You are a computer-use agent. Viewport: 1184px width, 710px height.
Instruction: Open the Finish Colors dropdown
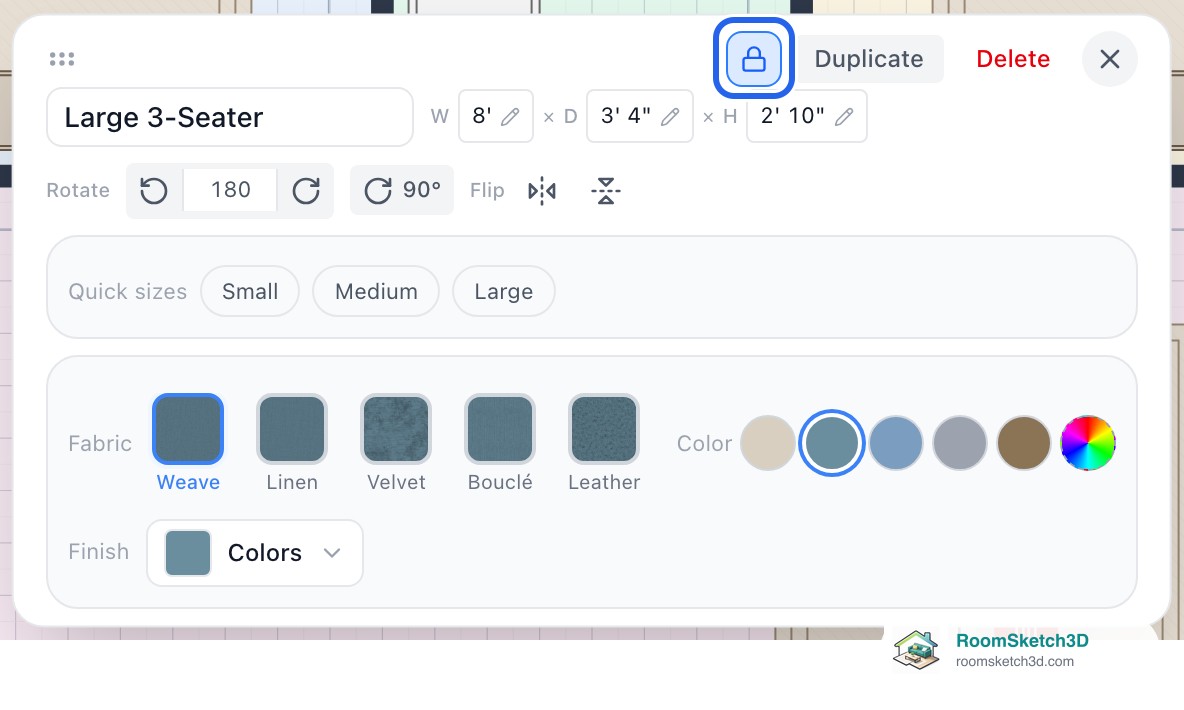tap(255, 553)
